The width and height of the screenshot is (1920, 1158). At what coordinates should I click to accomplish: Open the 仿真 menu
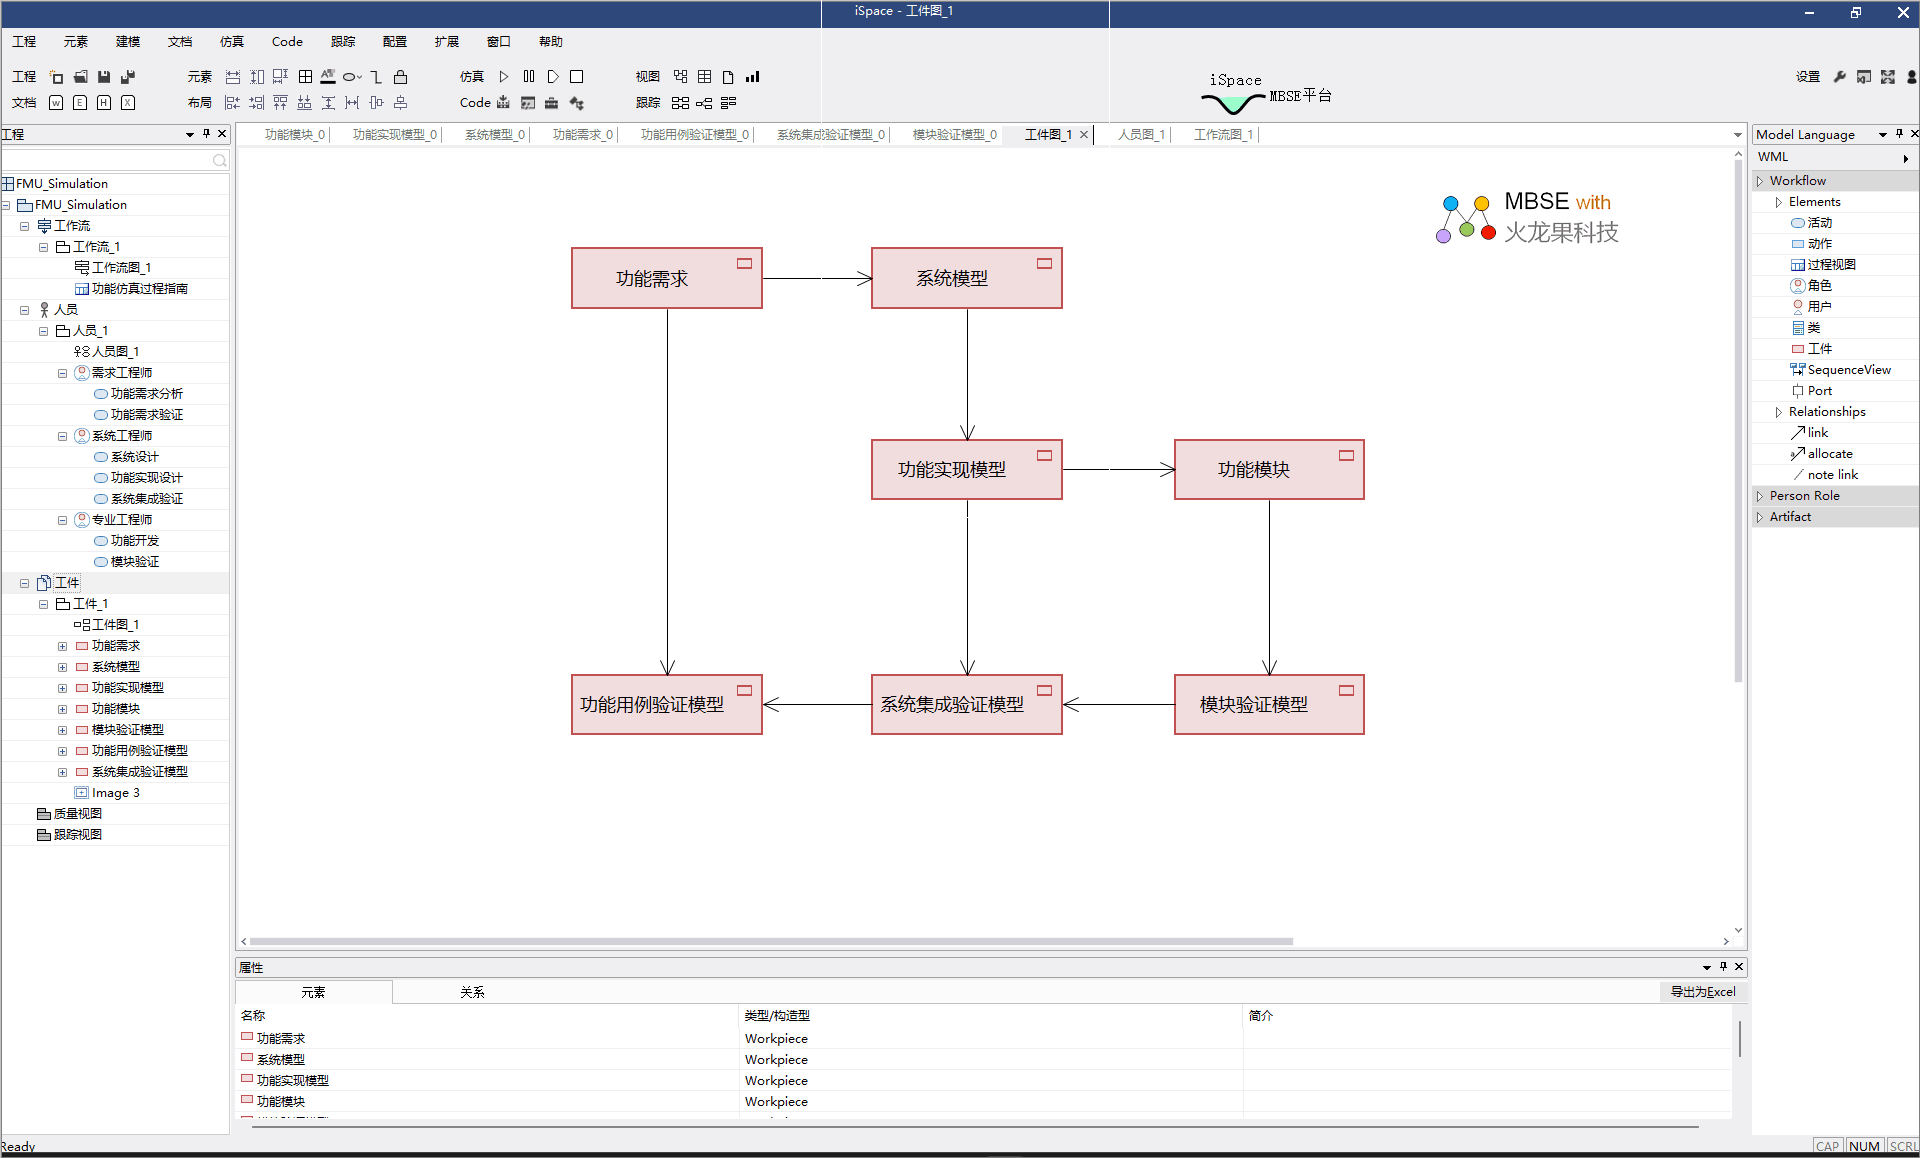coord(232,41)
